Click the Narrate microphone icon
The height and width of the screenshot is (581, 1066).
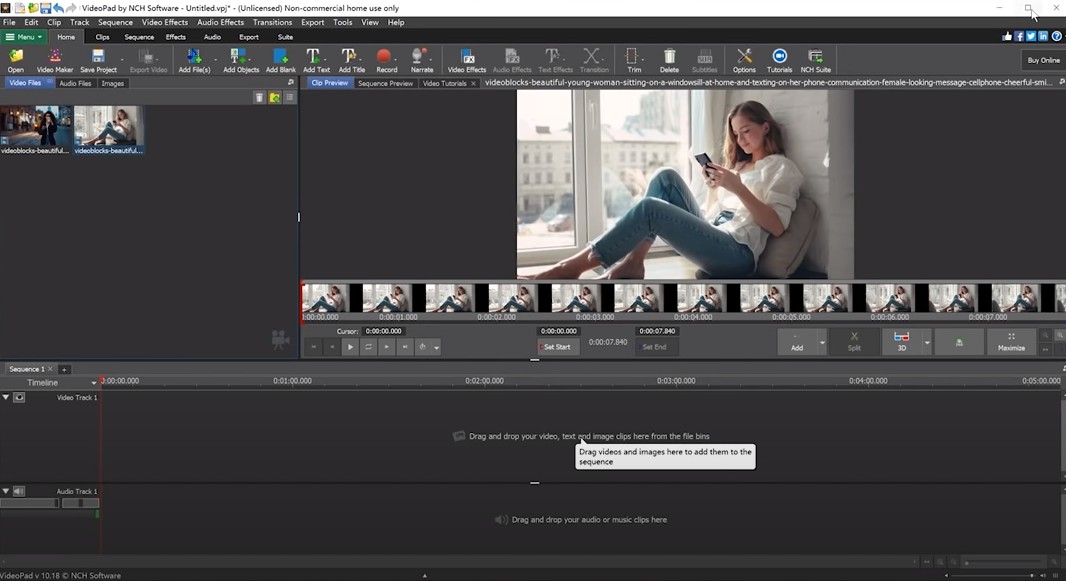pos(422,60)
